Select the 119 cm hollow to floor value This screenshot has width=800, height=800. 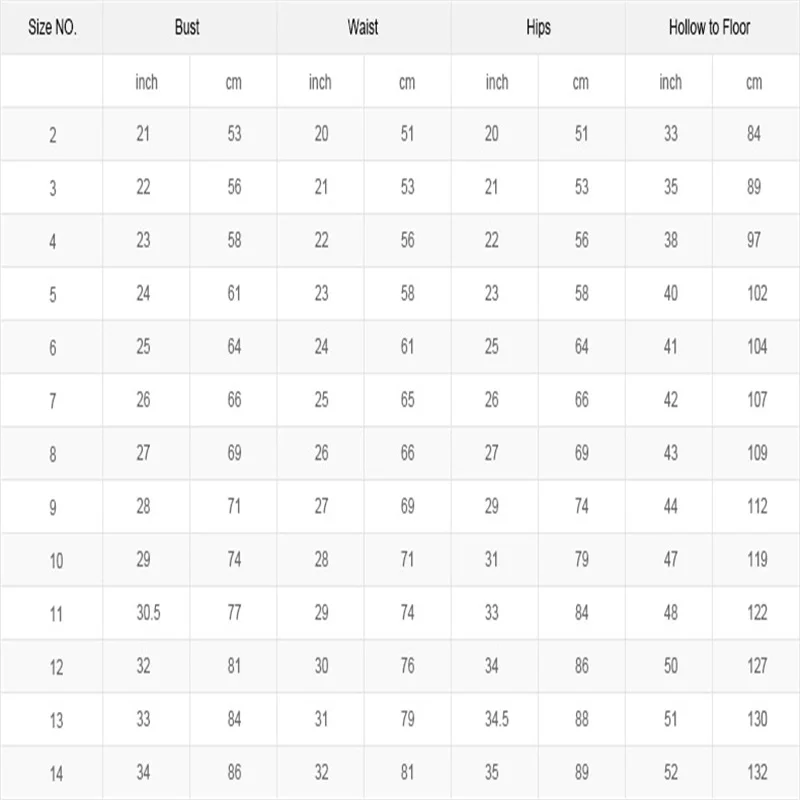click(756, 560)
